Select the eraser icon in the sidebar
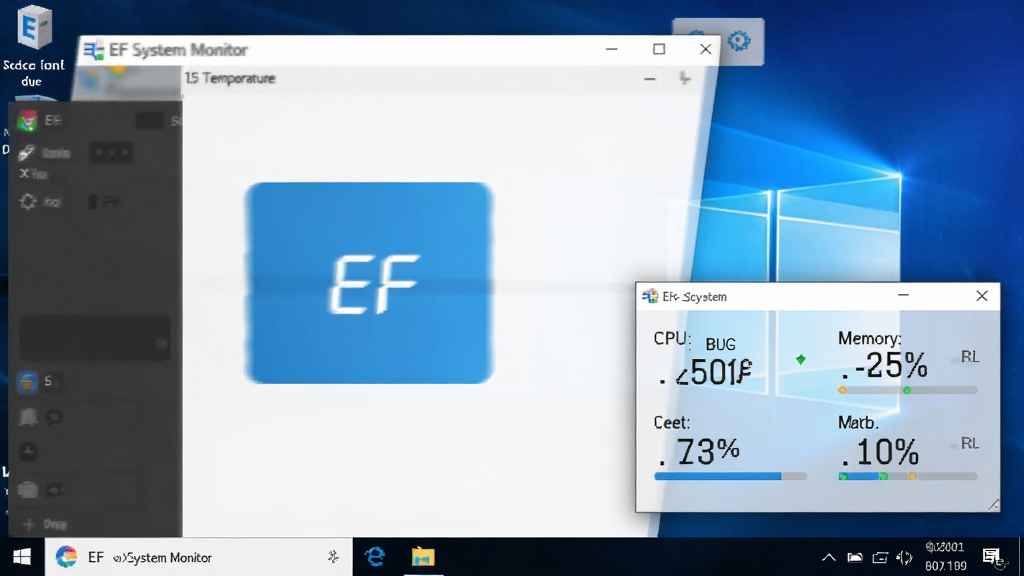 [x=26, y=153]
